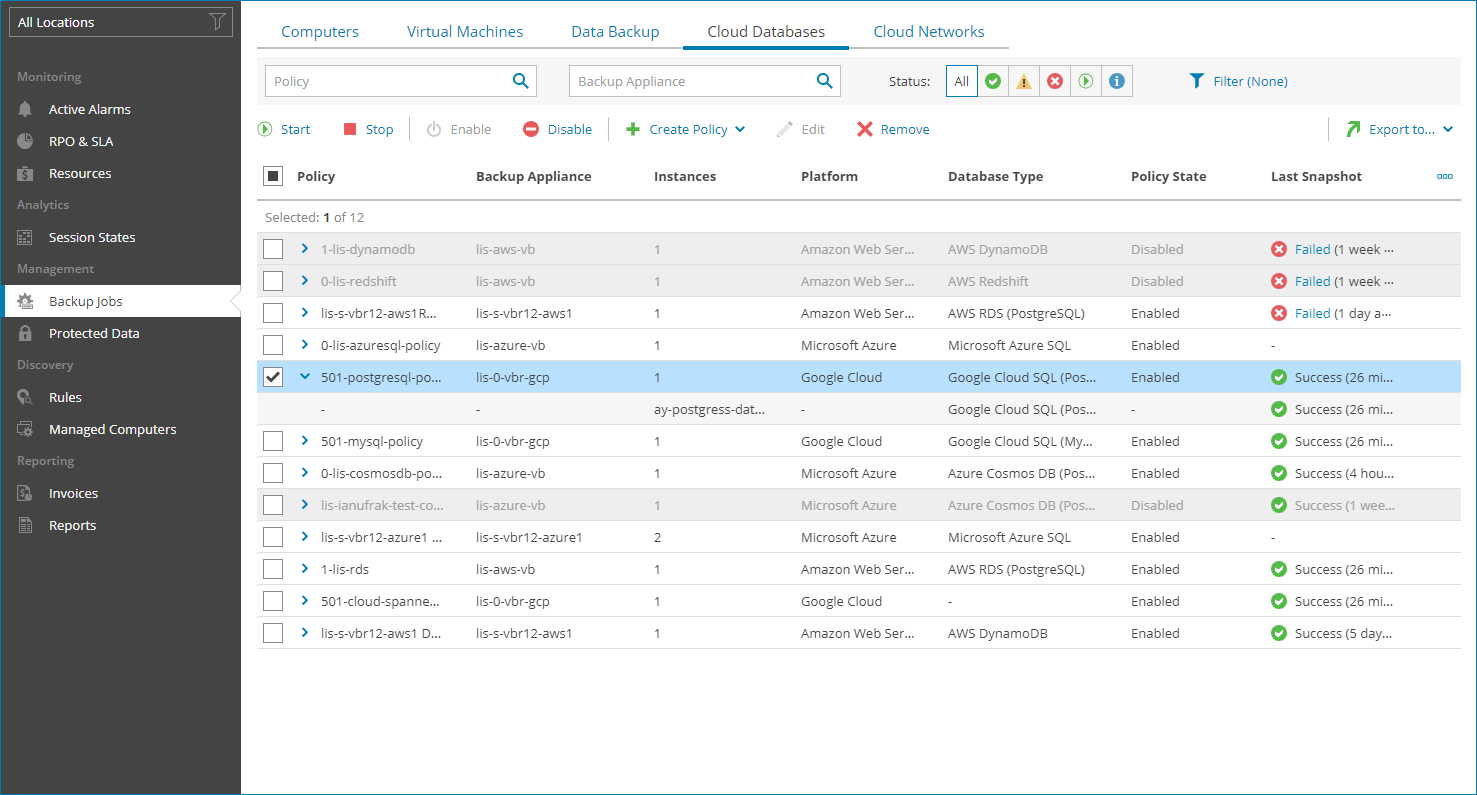Check the 1-lis-dynamodb policy checkbox
The height and width of the screenshot is (795, 1477).
pos(273,249)
